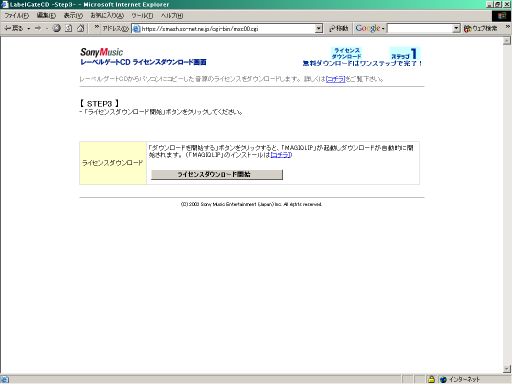Click the Back arrow toolbar button
The image size is (512, 384).
click(13, 28)
